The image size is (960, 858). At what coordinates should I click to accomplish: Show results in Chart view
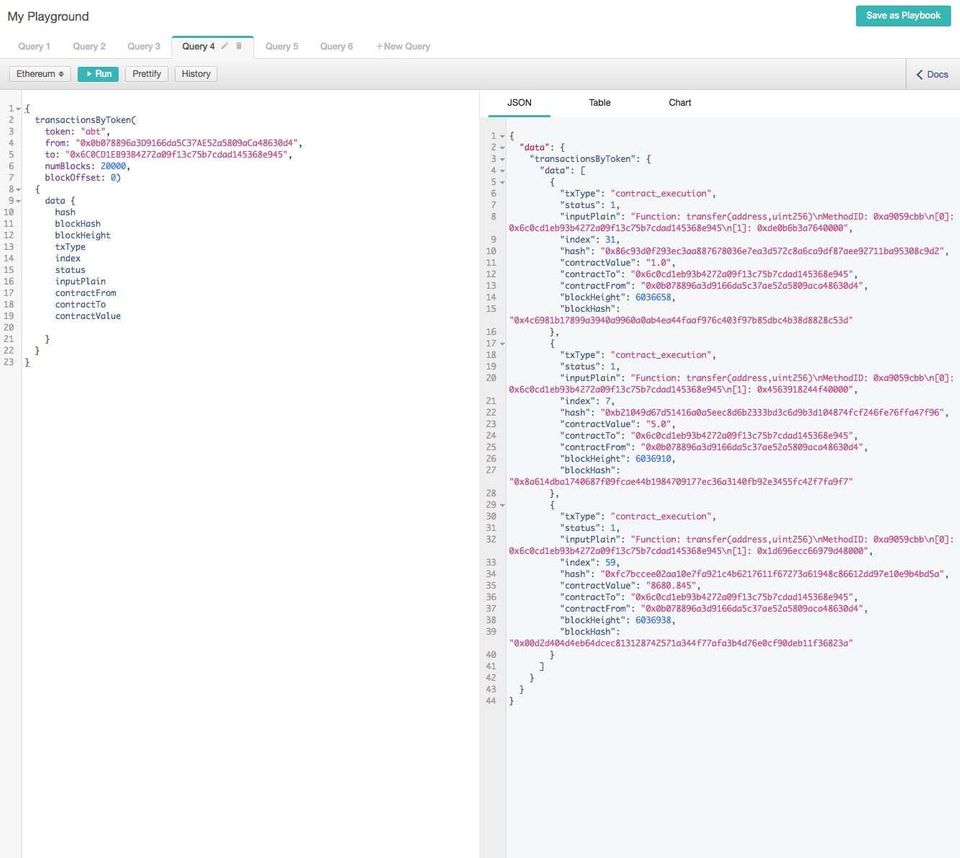[680, 103]
